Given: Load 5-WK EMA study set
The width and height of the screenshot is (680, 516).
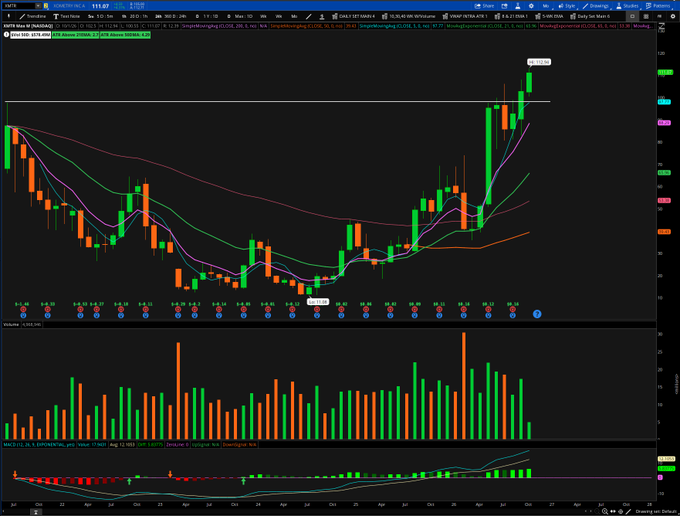Looking at the screenshot, I should [549, 16].
